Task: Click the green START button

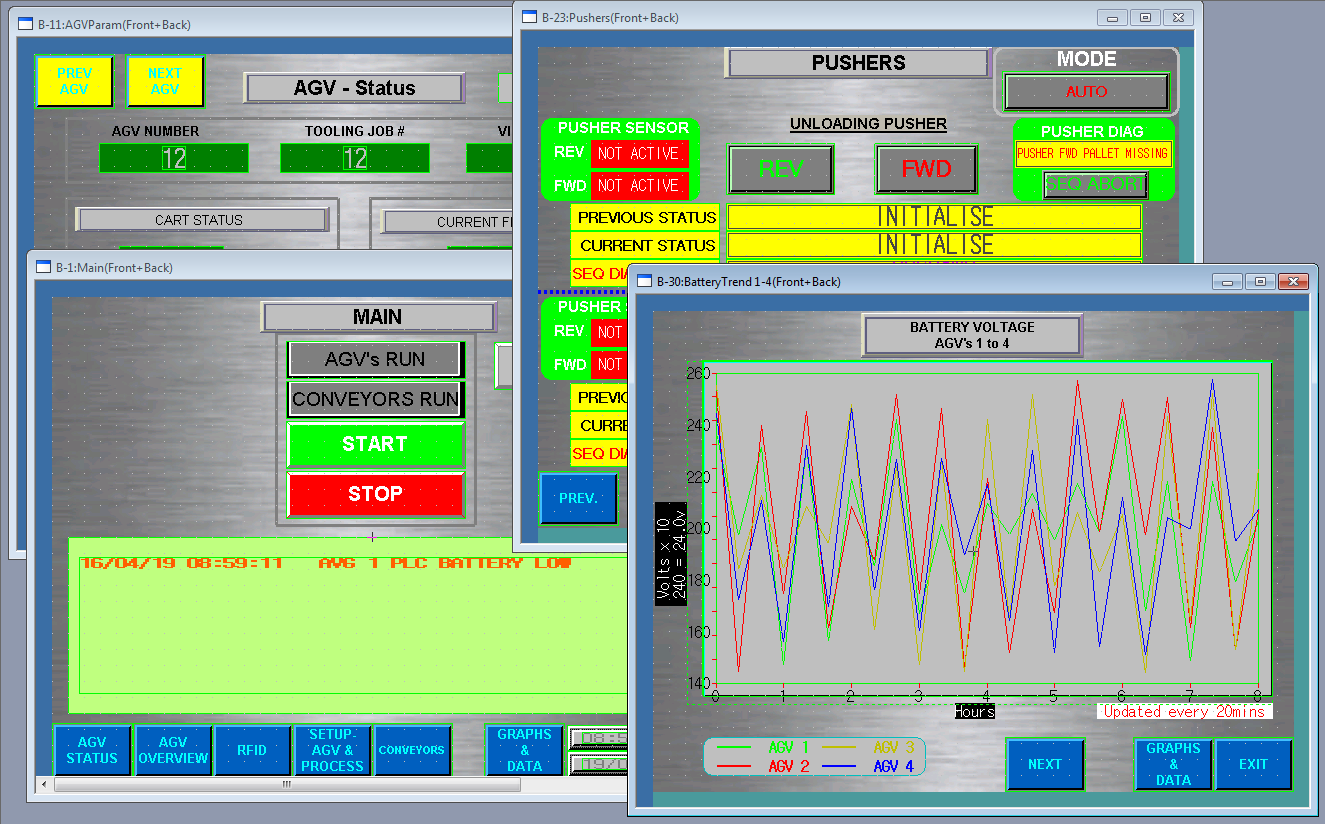Action: click(x=375, y=444)
